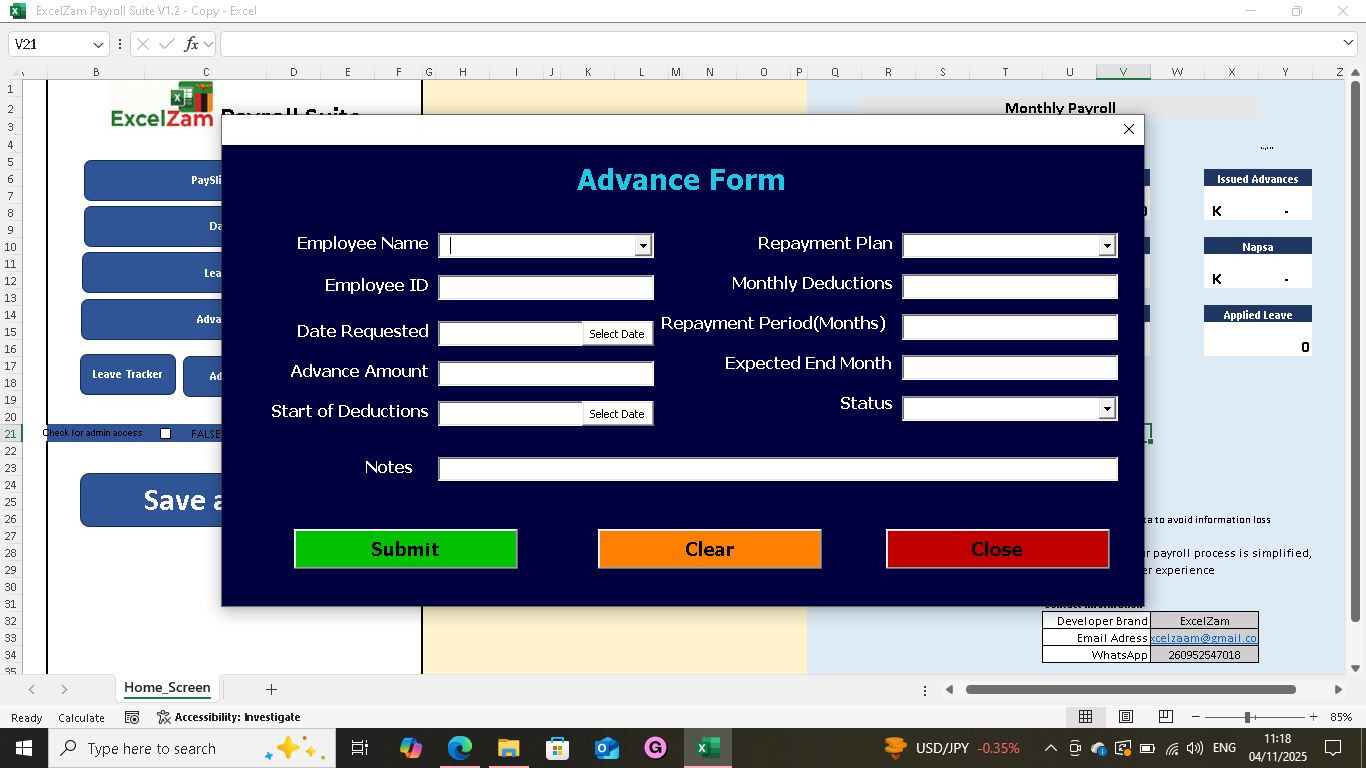Close the Advance Form dialog with X
This screenshot has width=1366, height=768.
coord(1128,129)
